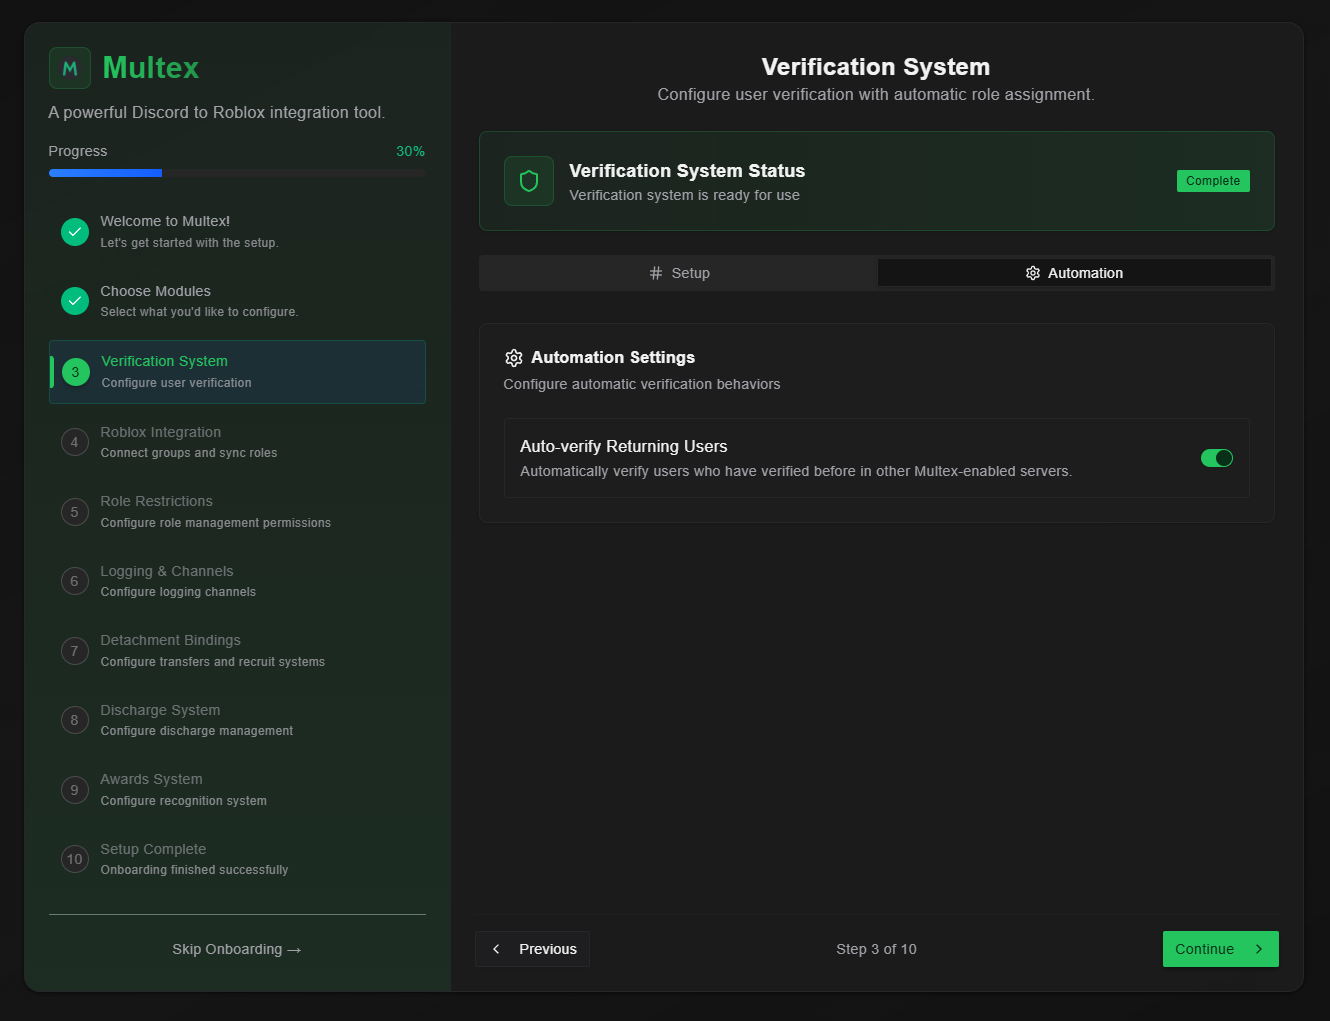The image size is (1330, 1021).
Task: Click the step 10 circle for Setup Complete
Action: [75, 859]
